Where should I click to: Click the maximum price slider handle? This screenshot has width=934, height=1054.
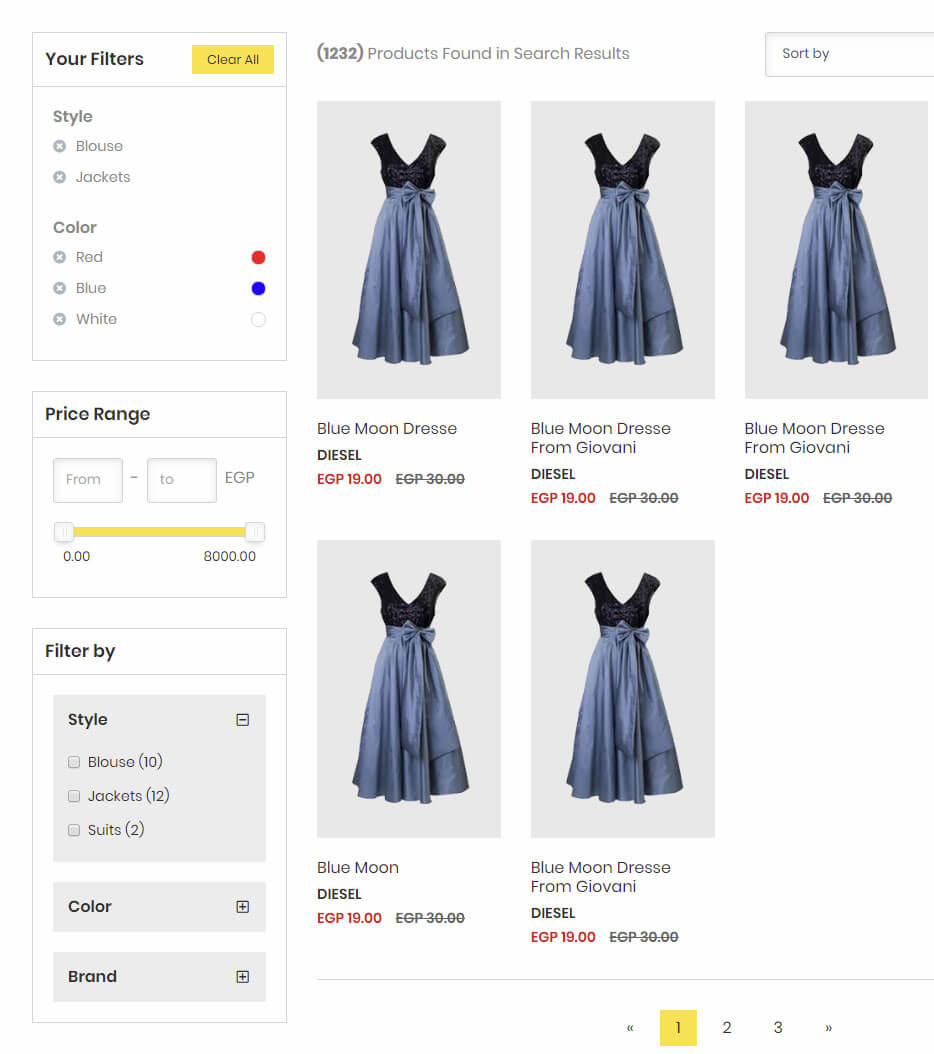coord(255,532)
